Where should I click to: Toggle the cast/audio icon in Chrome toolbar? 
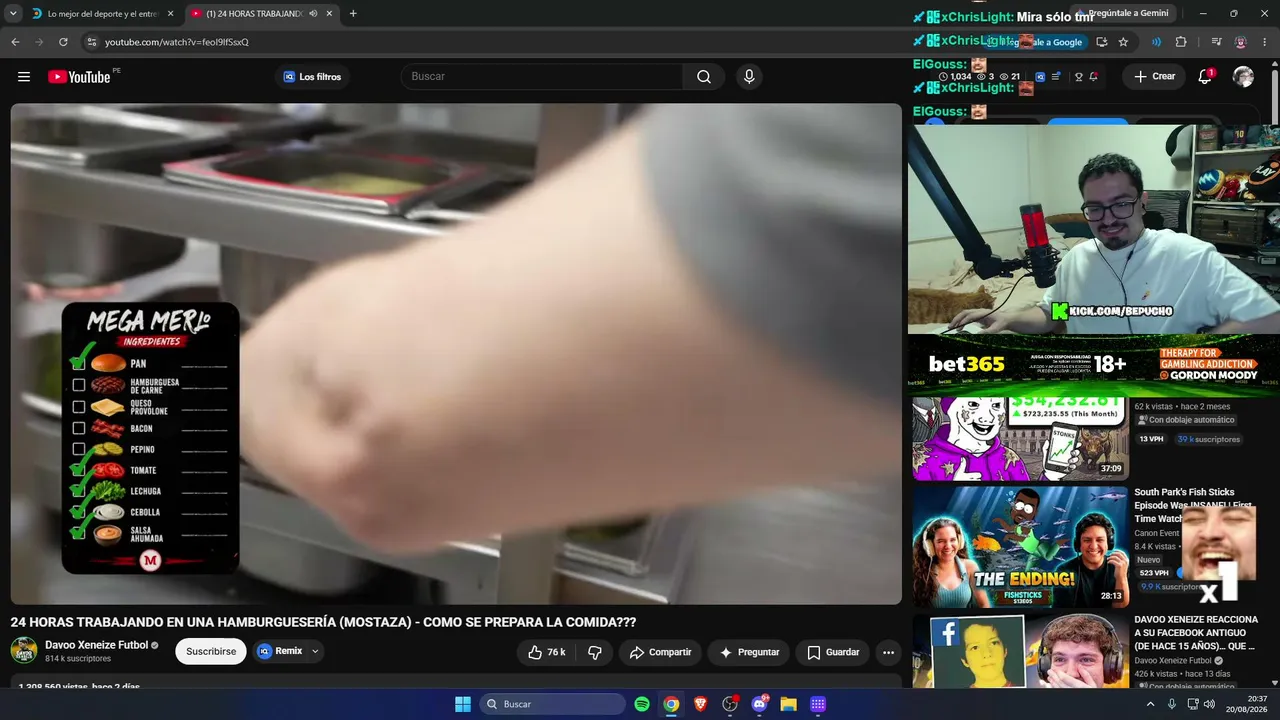click(1156, 42)
